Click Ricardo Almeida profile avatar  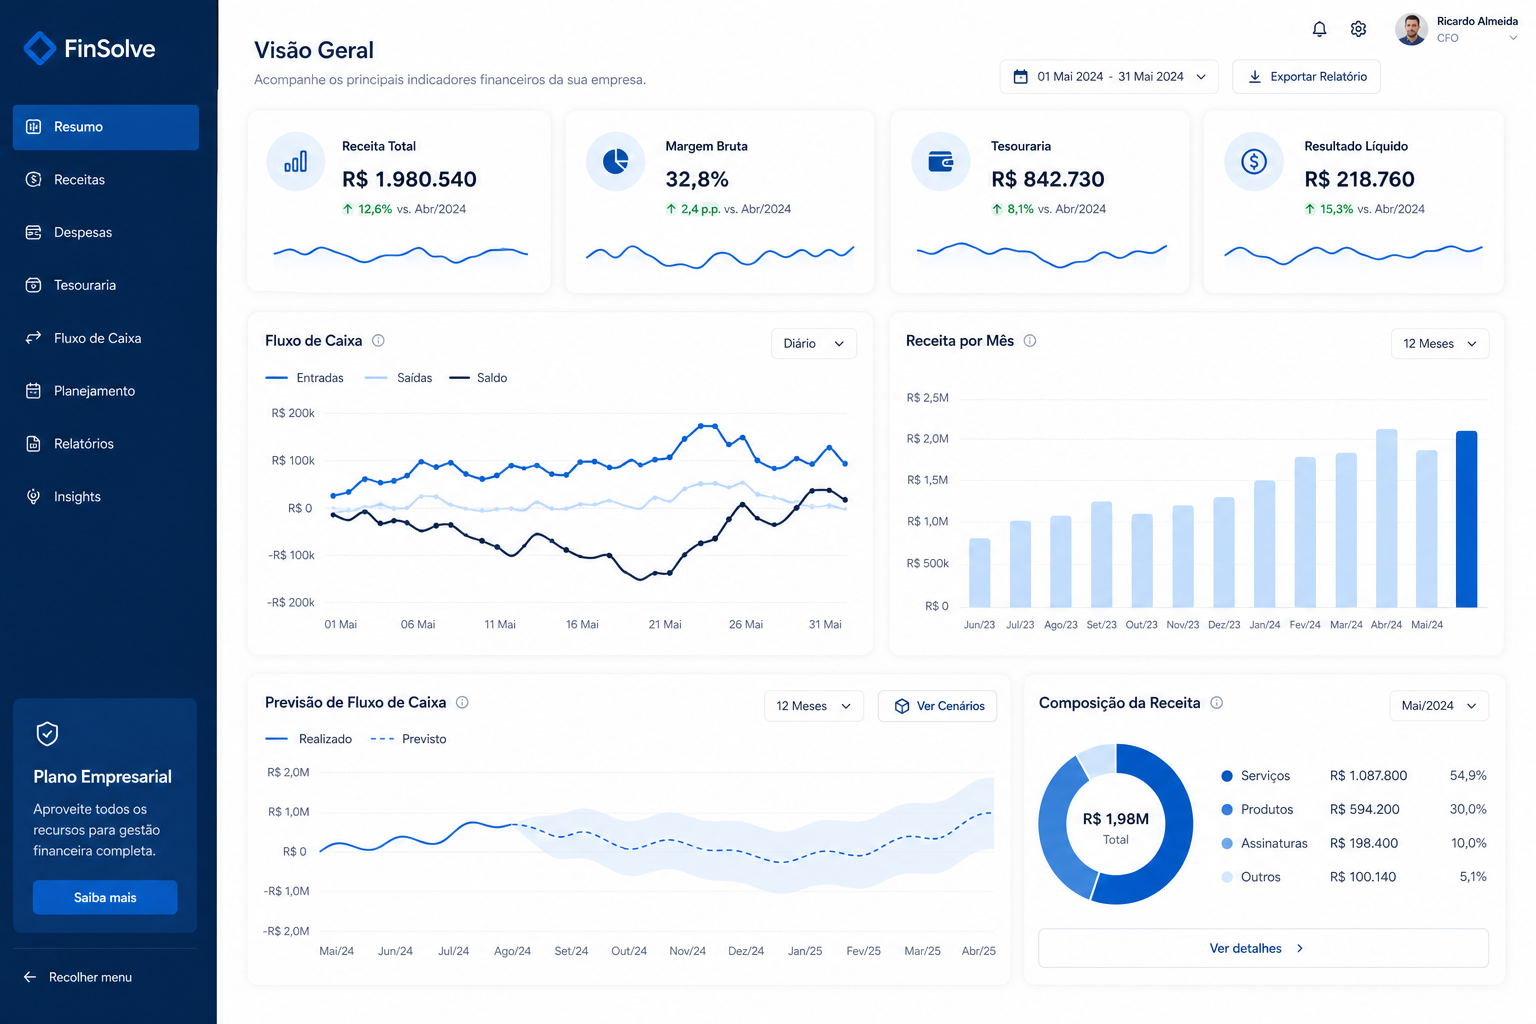1411,29
